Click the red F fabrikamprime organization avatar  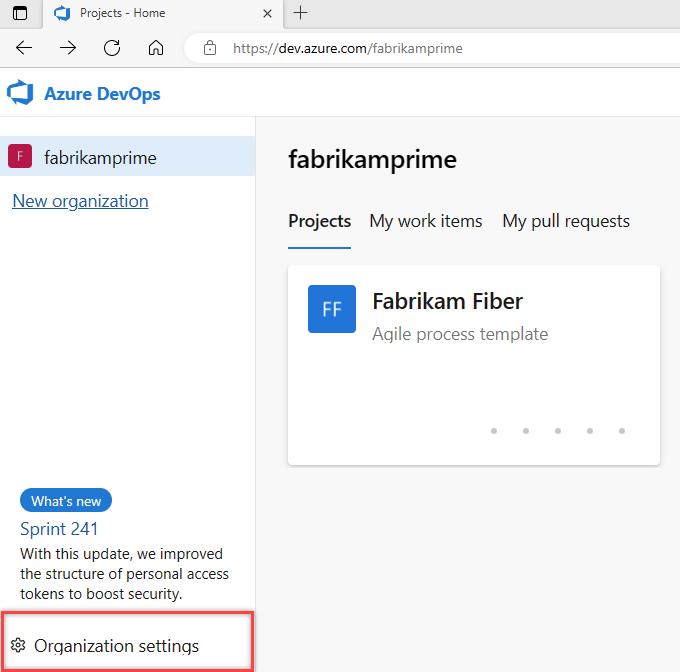[20, 156]
